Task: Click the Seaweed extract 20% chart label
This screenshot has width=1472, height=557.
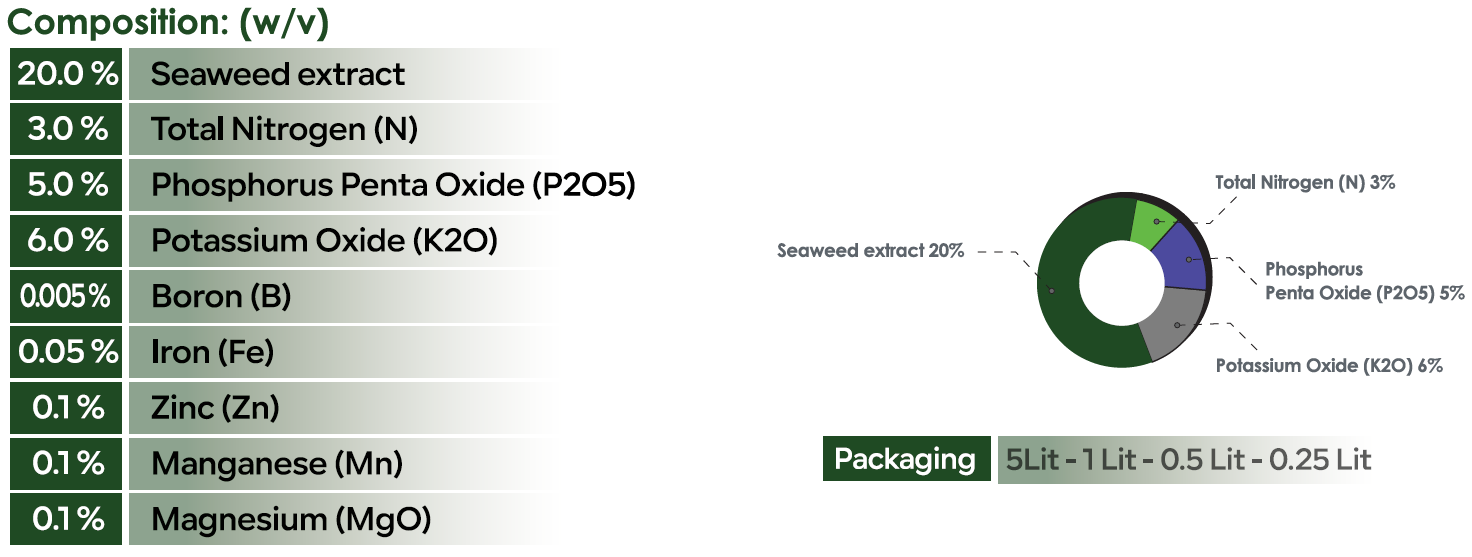Action: coord(870,251)
